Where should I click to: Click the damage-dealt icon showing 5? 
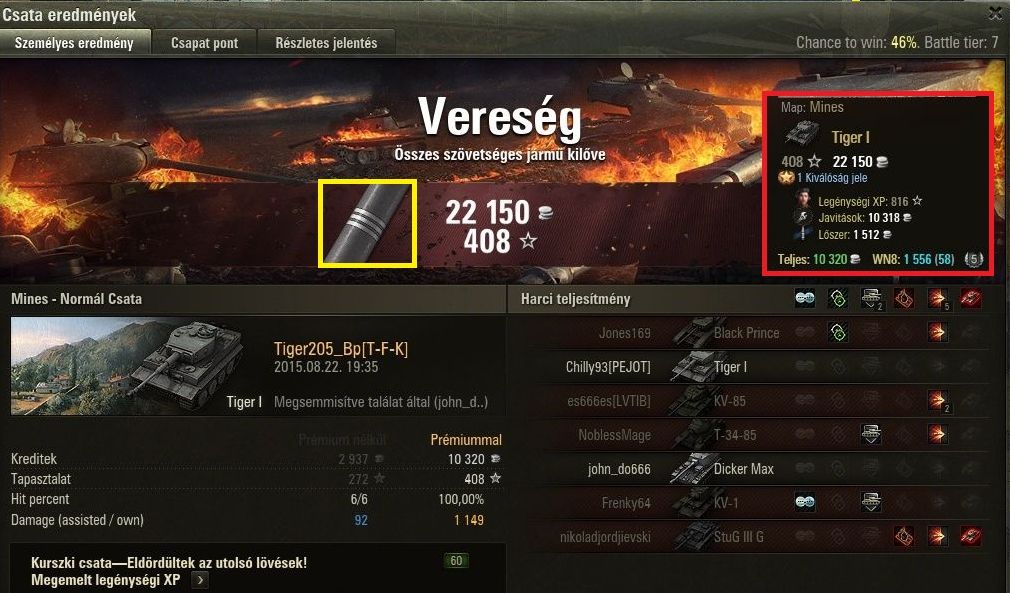938,298
